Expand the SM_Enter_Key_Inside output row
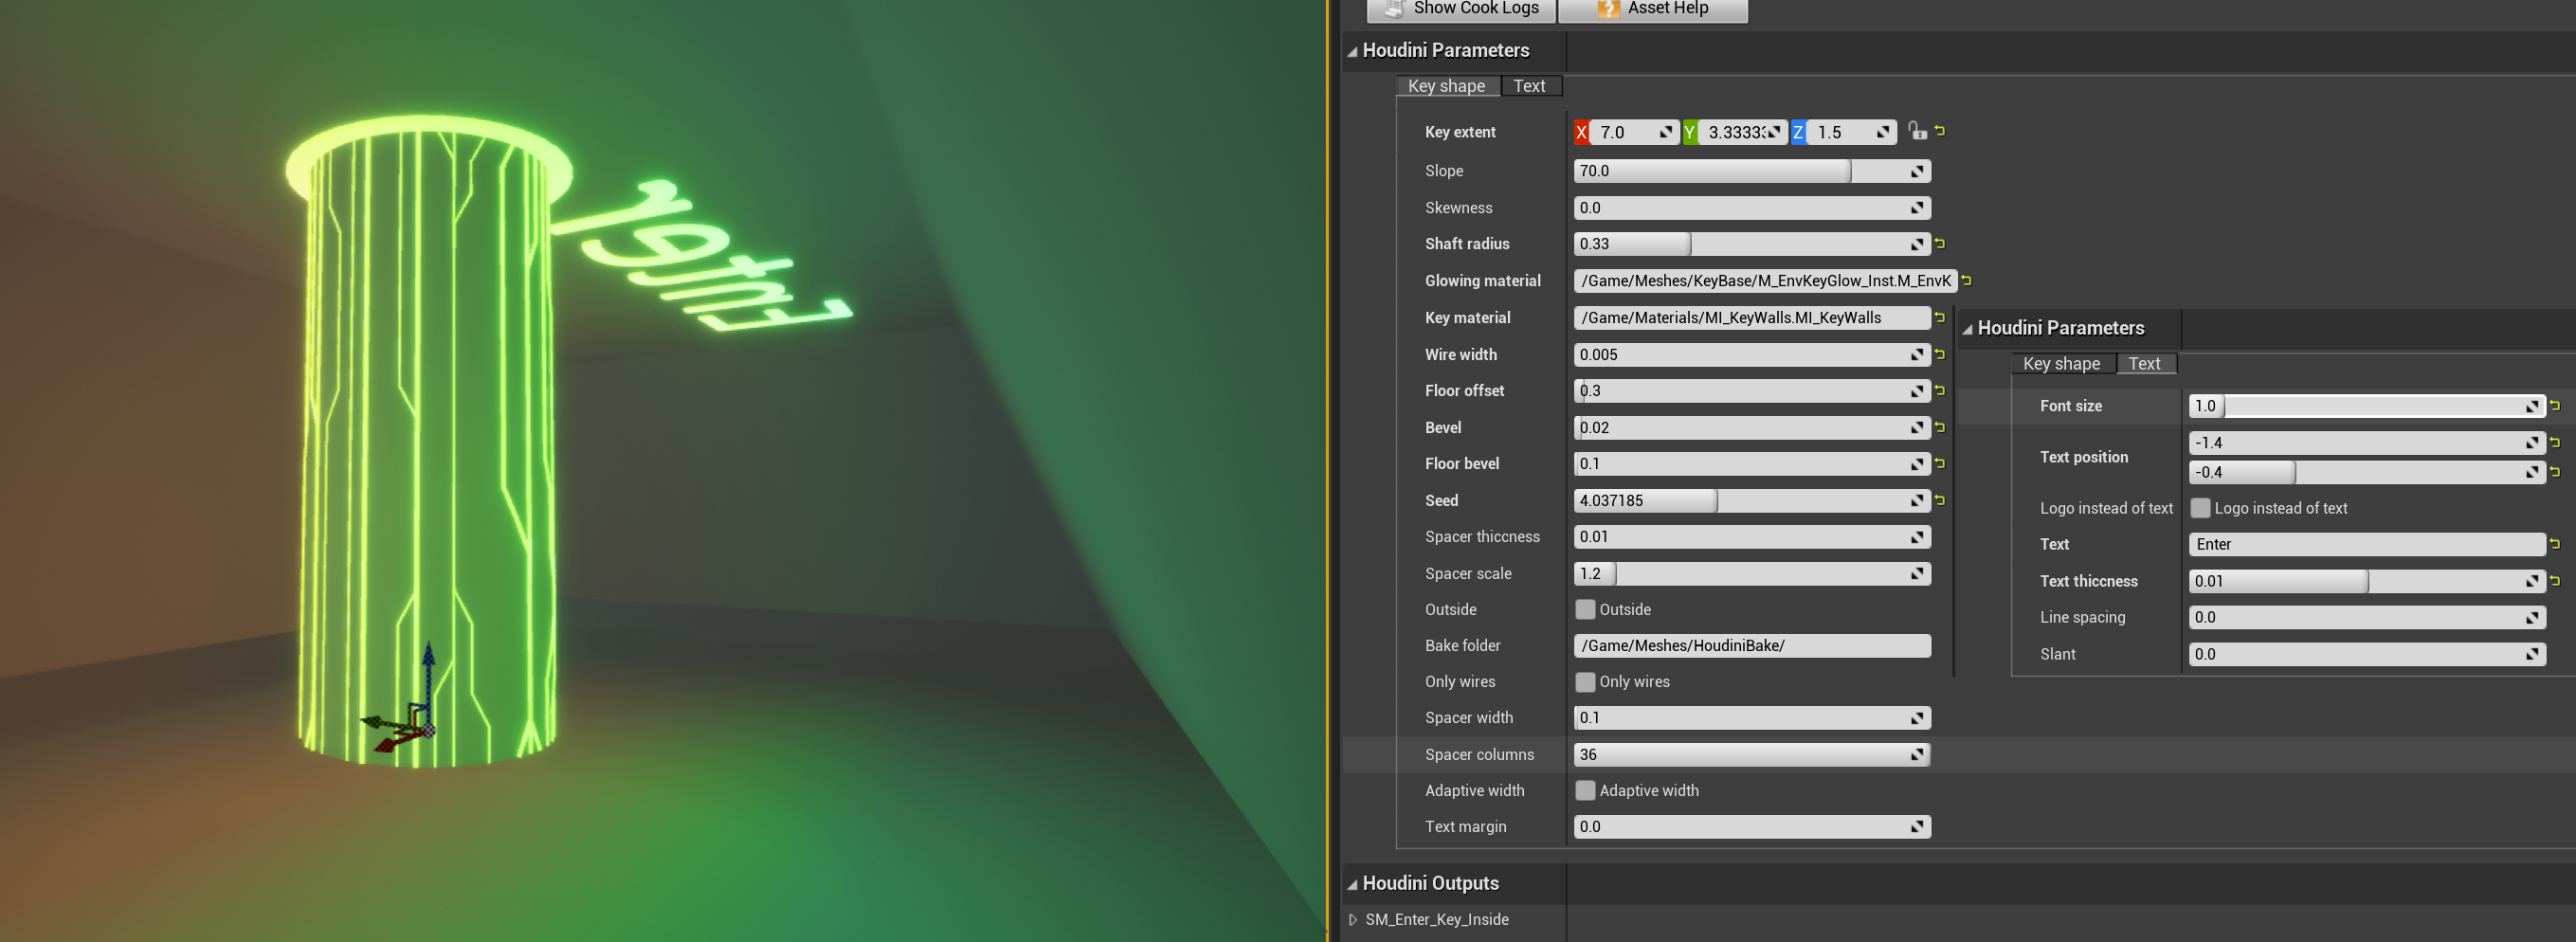 pos(1353,920)
